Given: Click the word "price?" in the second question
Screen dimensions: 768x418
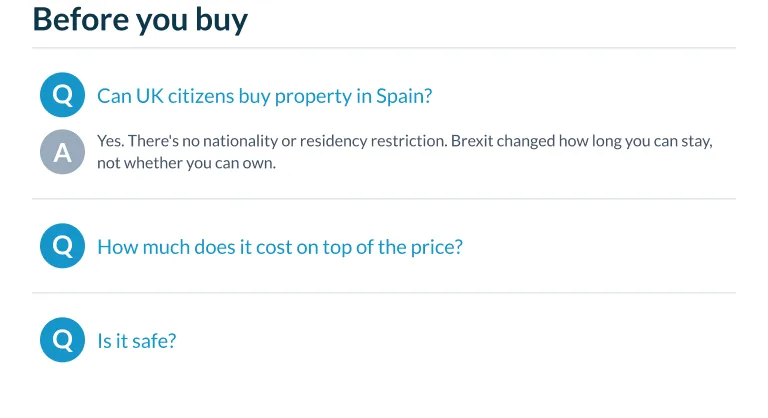Looking at the screenshot, I should click(436, 248).
